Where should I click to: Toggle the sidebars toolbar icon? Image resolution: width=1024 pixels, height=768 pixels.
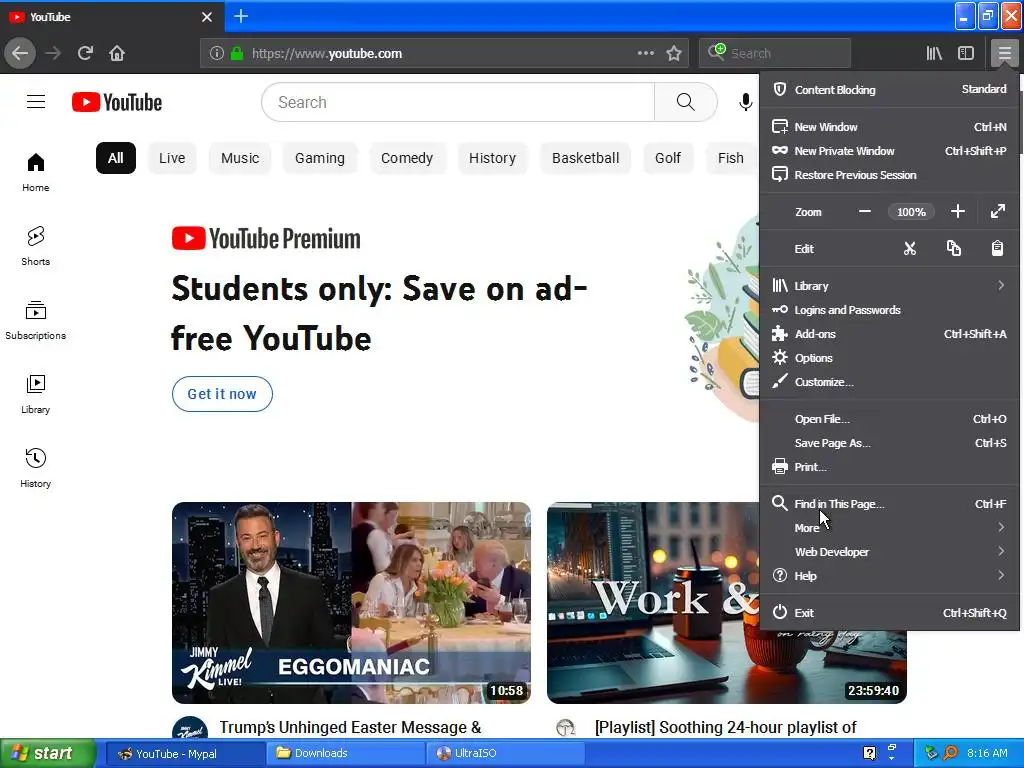point(966,53)
